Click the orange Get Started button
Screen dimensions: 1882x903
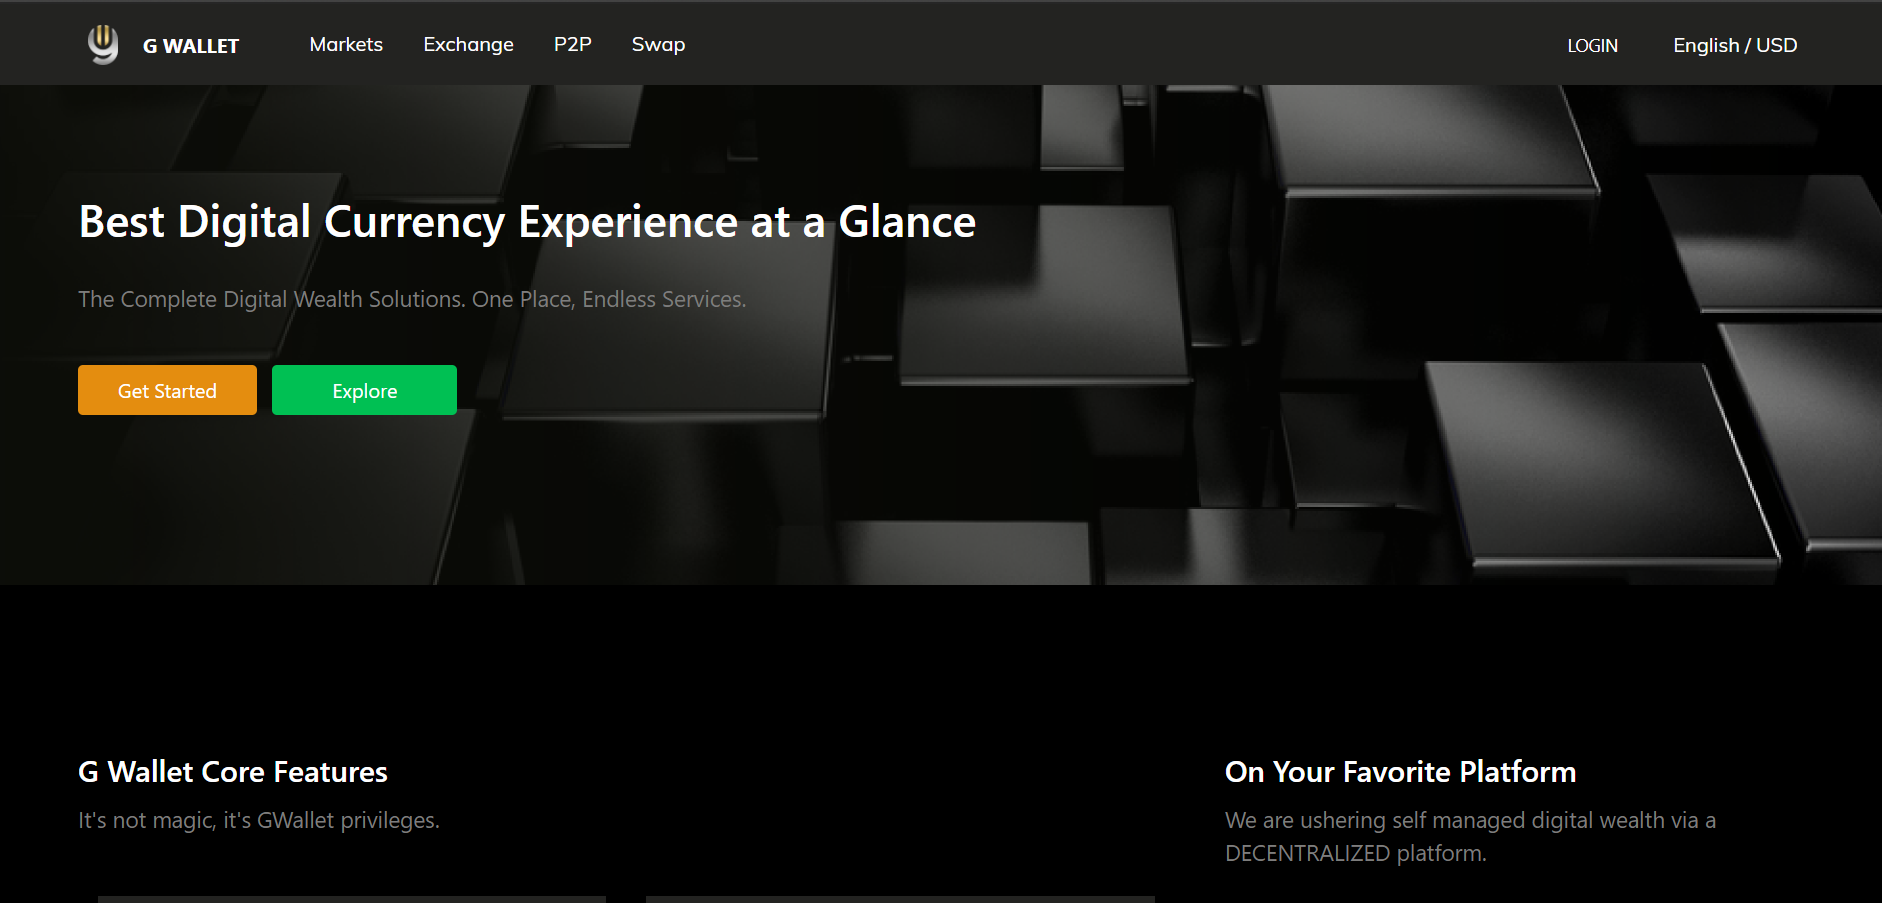pyautogui.click(x=167, y=390)
